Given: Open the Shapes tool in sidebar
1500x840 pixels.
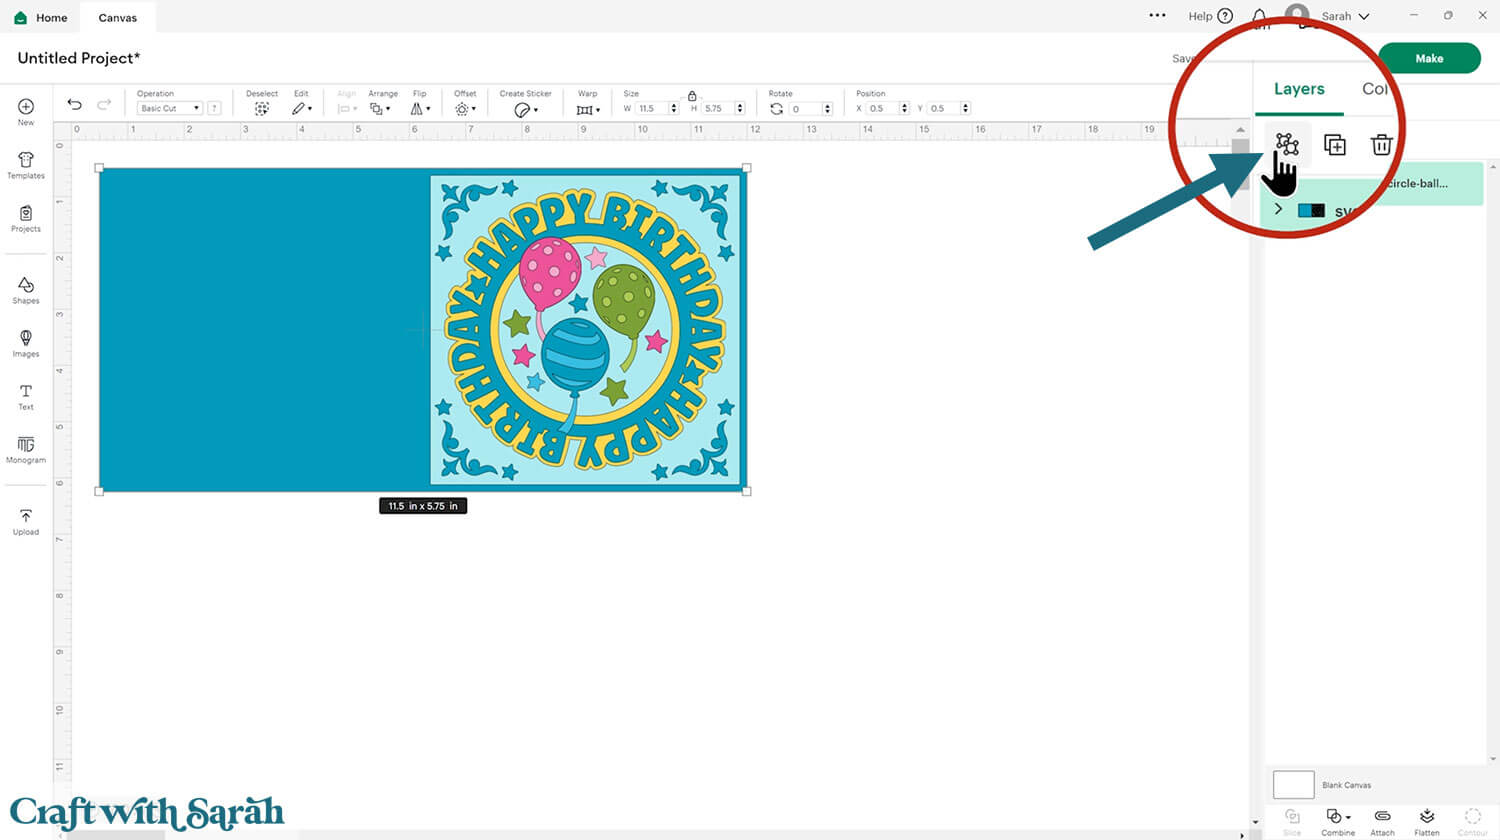Looking at the screenshot, I should pyautogui.click(x=26, y=290).
